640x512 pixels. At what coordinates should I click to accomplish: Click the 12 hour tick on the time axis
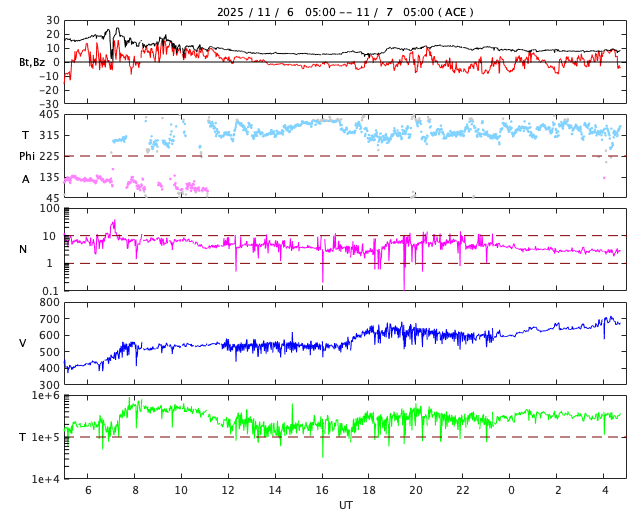(228, 490)
